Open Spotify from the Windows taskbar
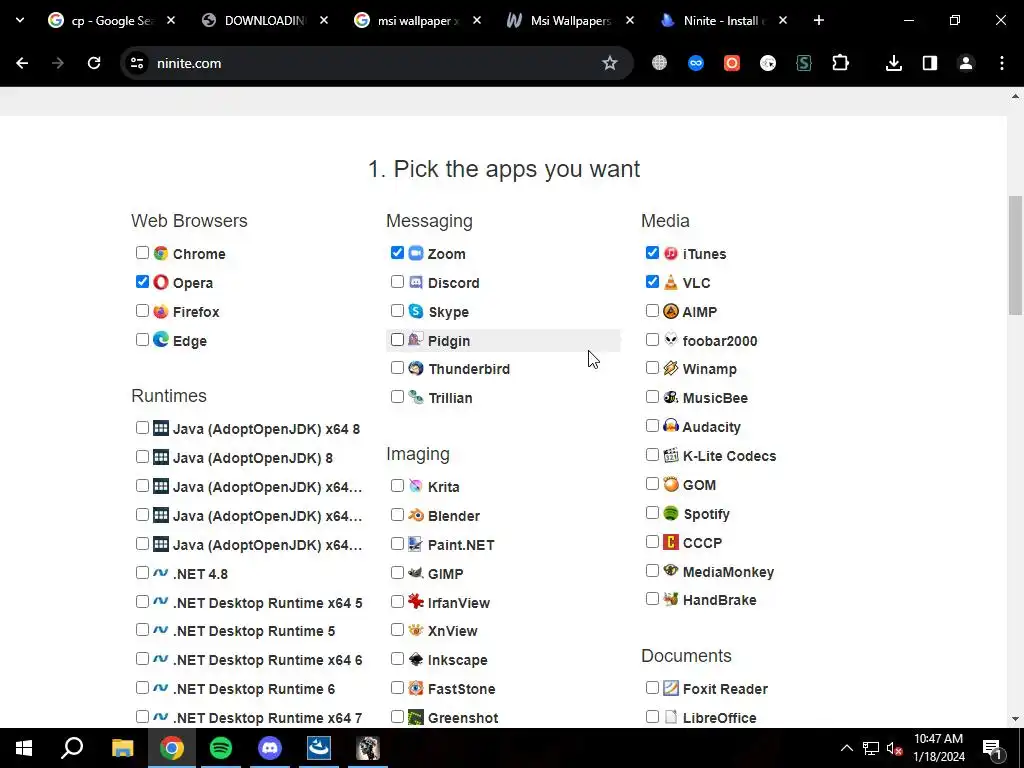Screen dimensions: 1024x768 pos(221,748)
